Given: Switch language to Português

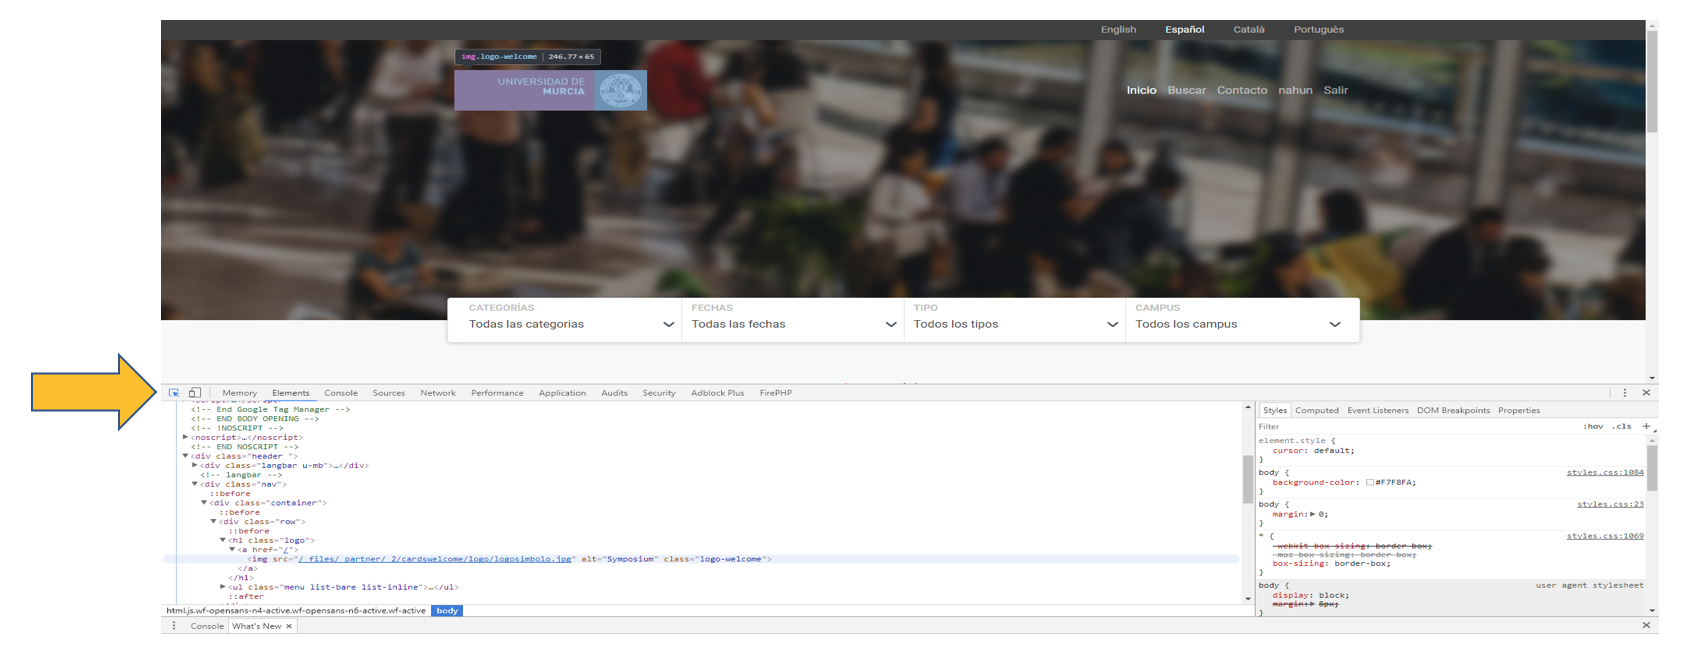Looking at the screenshot, I should tap(1318, 29).
